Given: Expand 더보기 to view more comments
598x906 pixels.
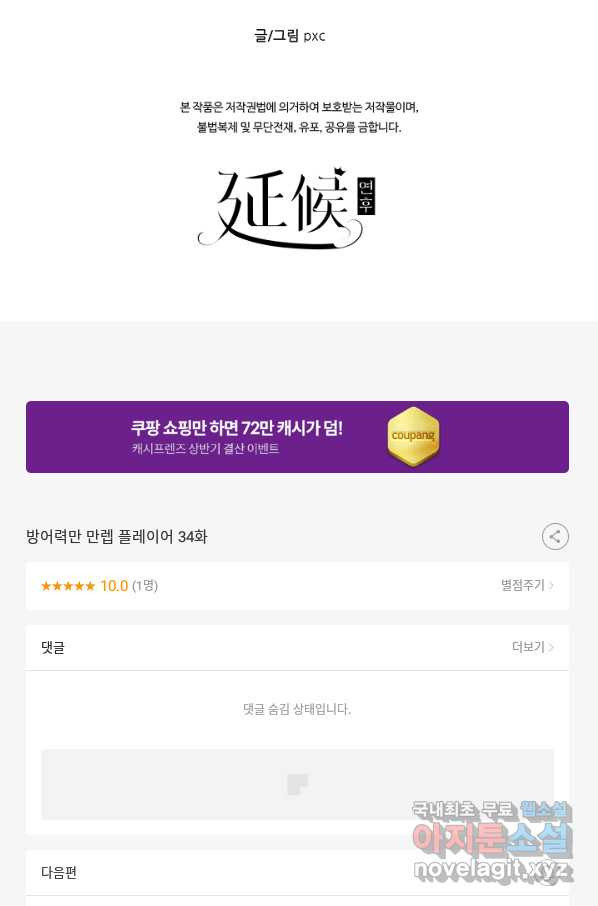Looking at the screenshot, I should click(533, 647).
